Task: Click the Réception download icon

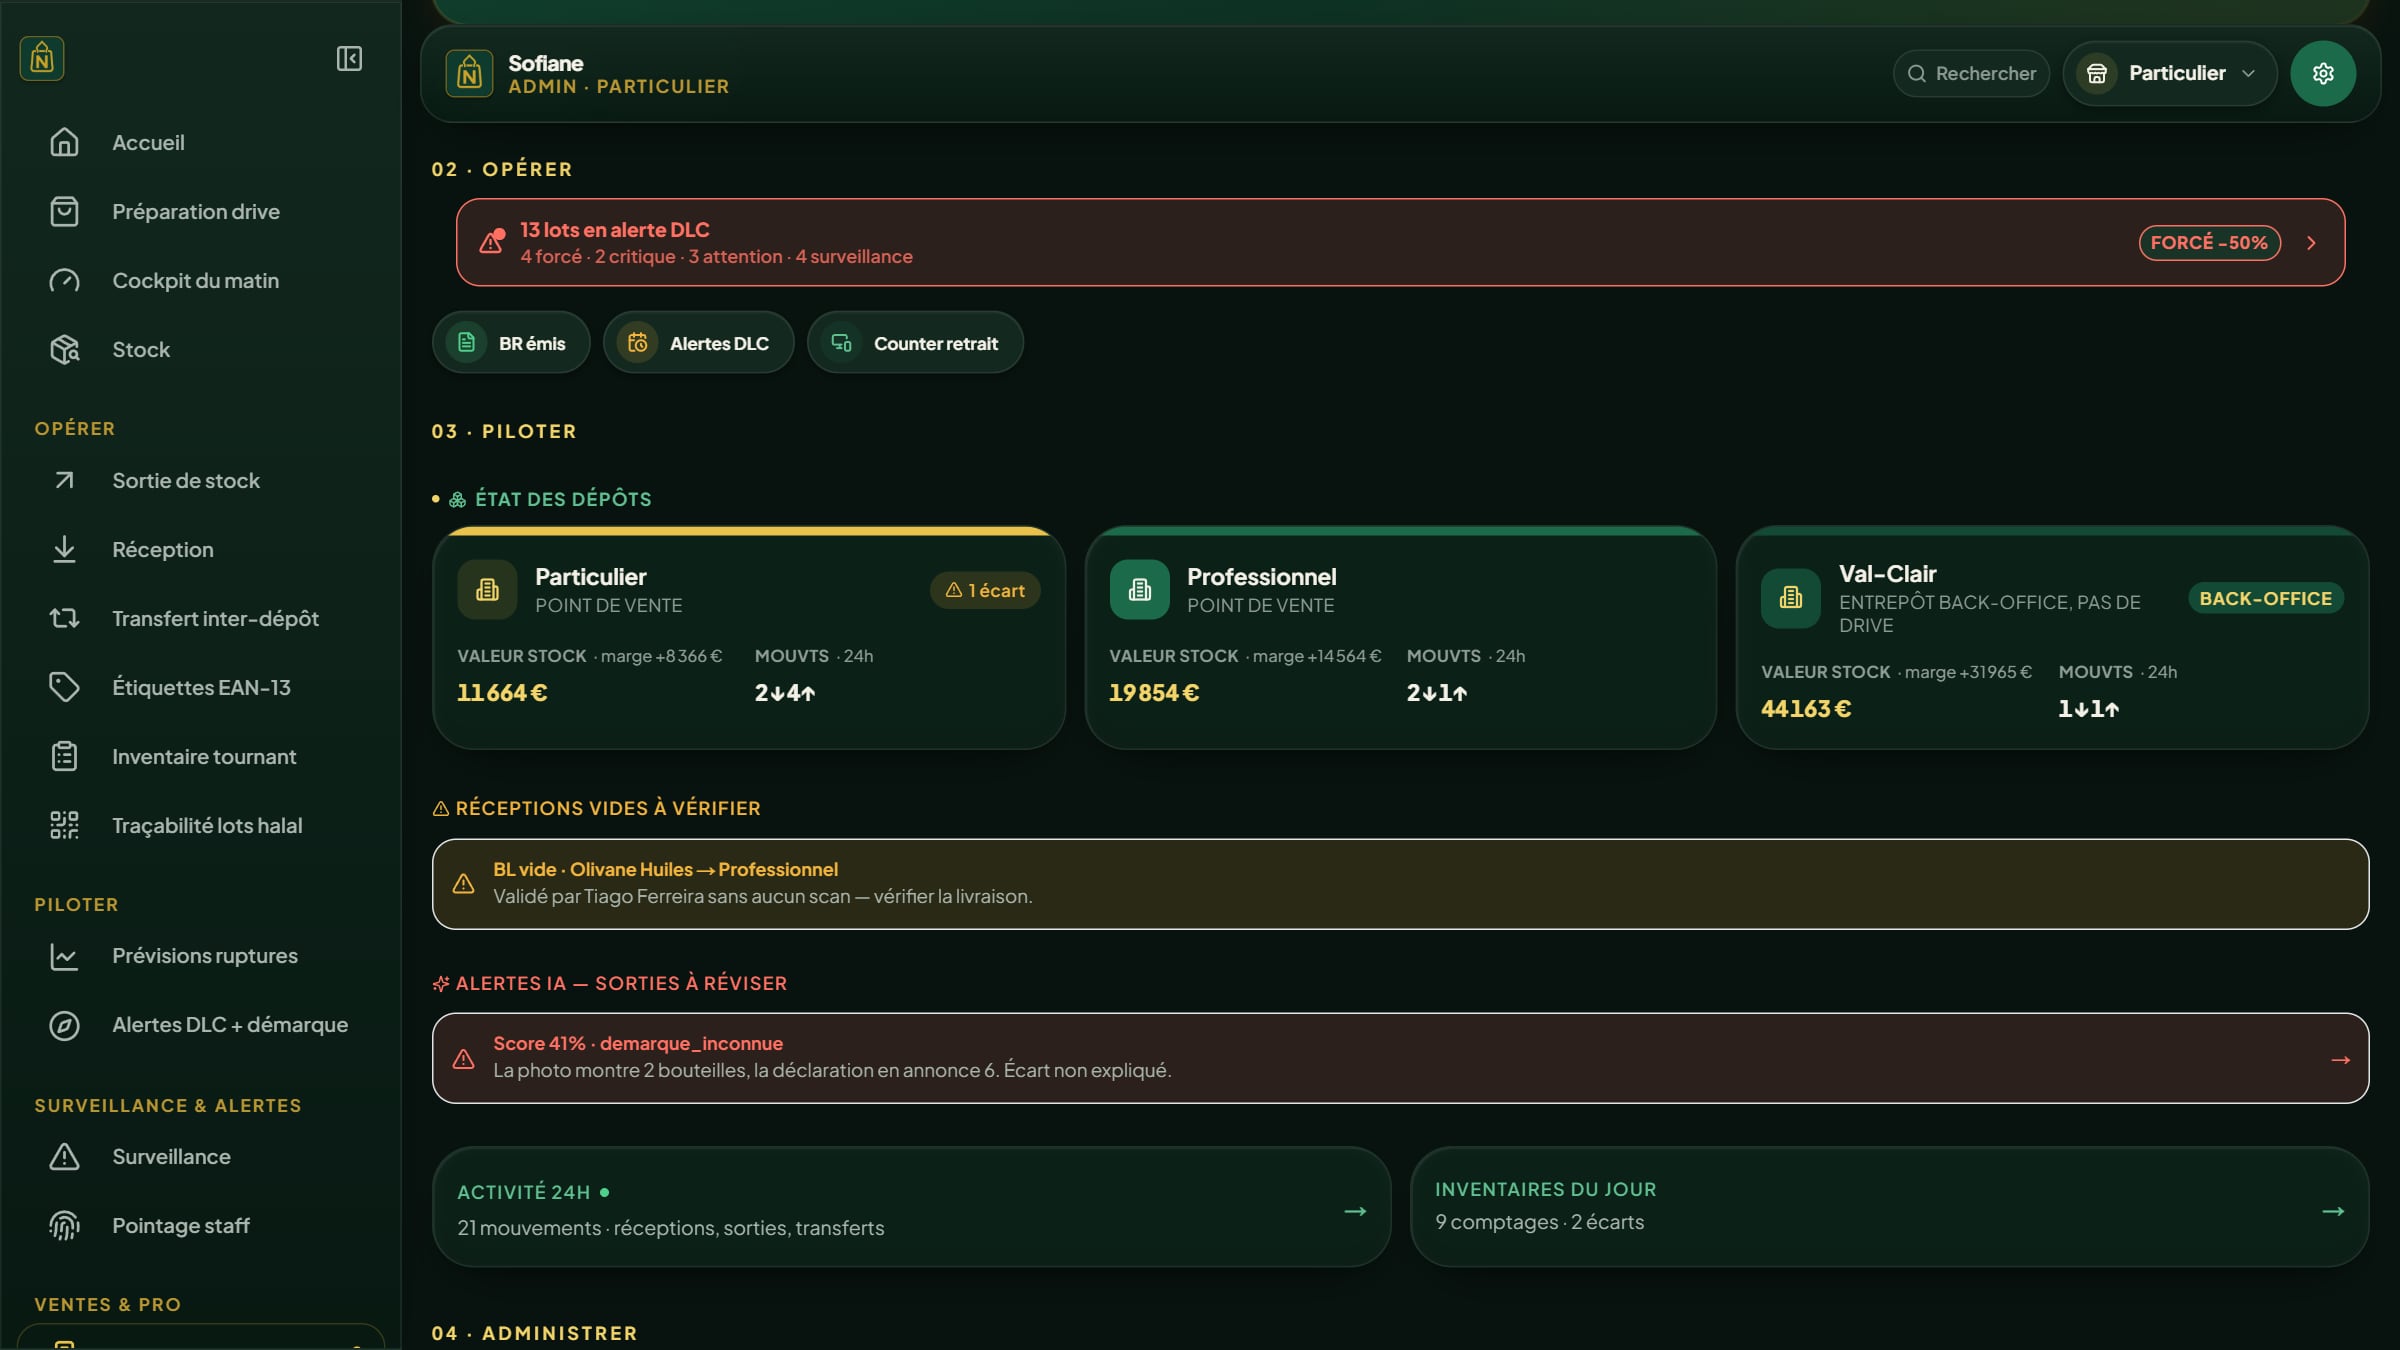Action: coord(64,549)
